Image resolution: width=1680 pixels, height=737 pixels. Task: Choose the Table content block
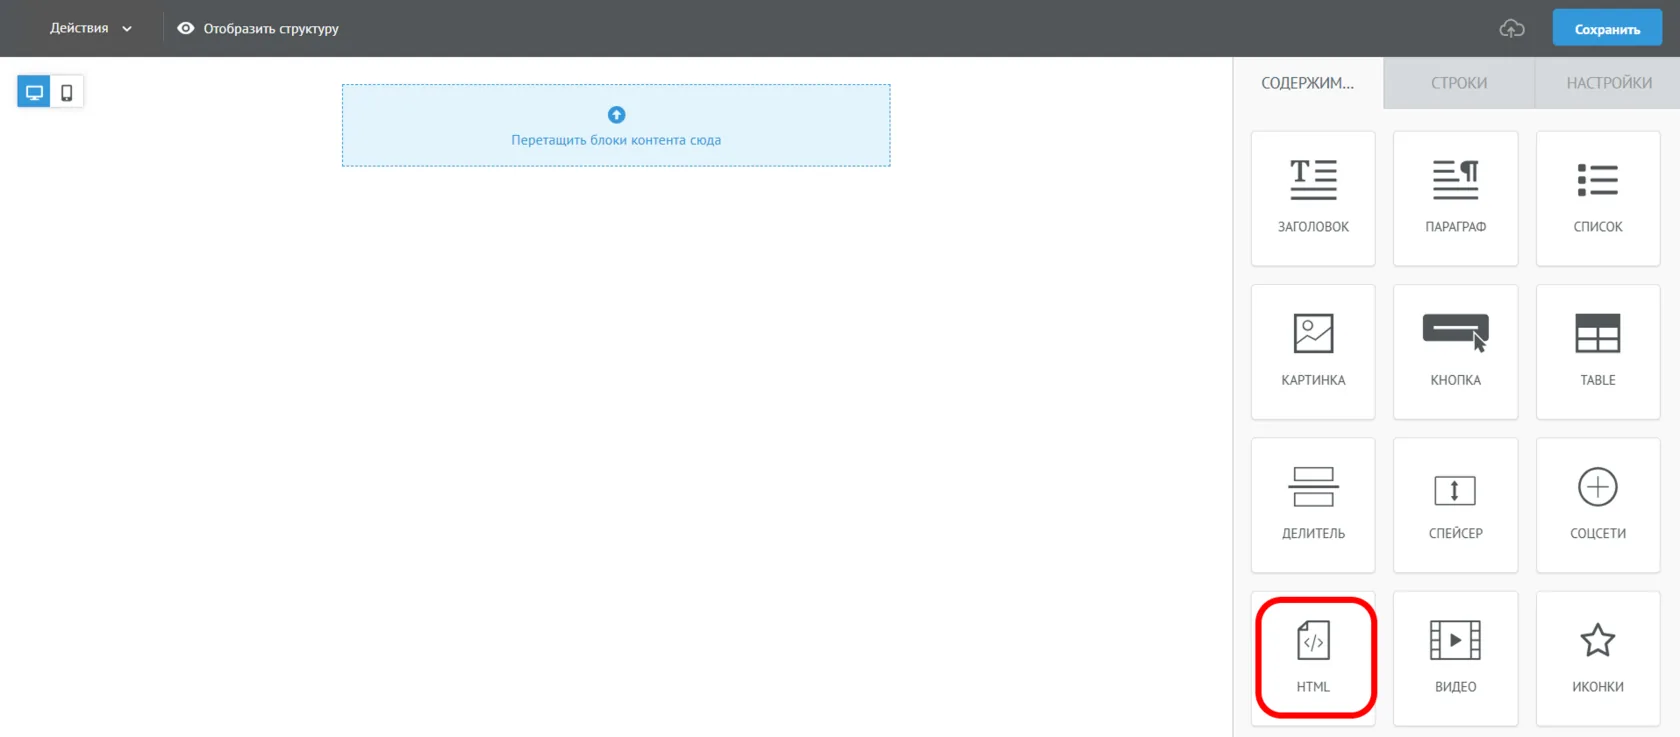coord(1598,352)
